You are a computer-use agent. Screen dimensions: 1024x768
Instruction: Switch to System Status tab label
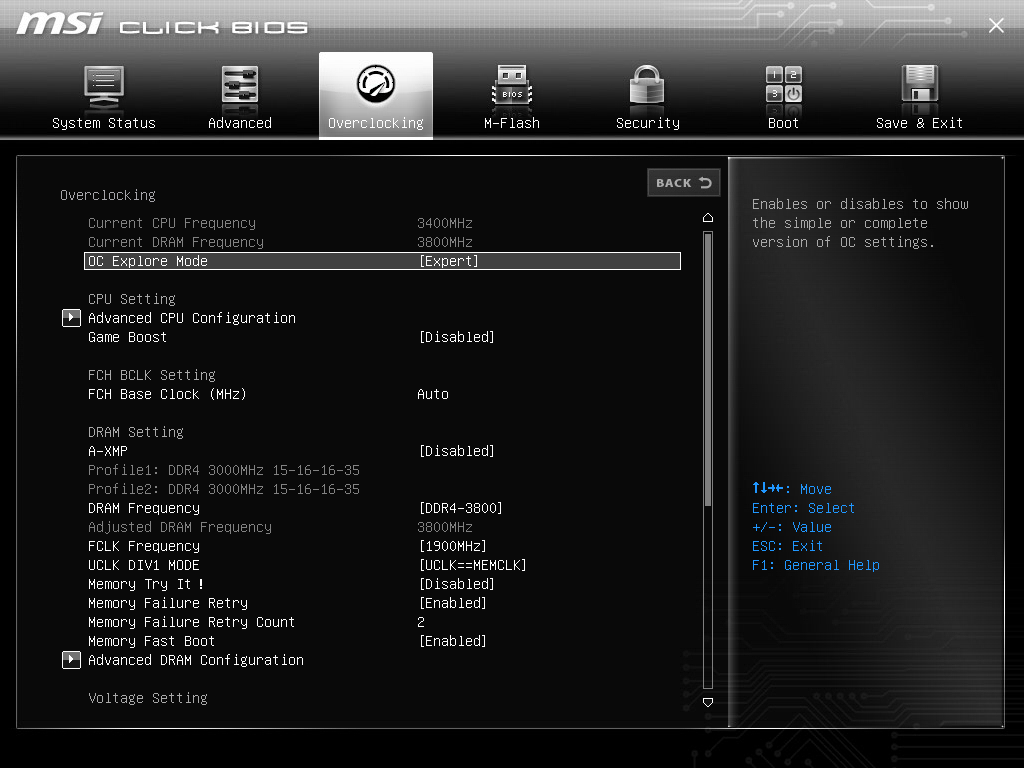tap(104, 123)
